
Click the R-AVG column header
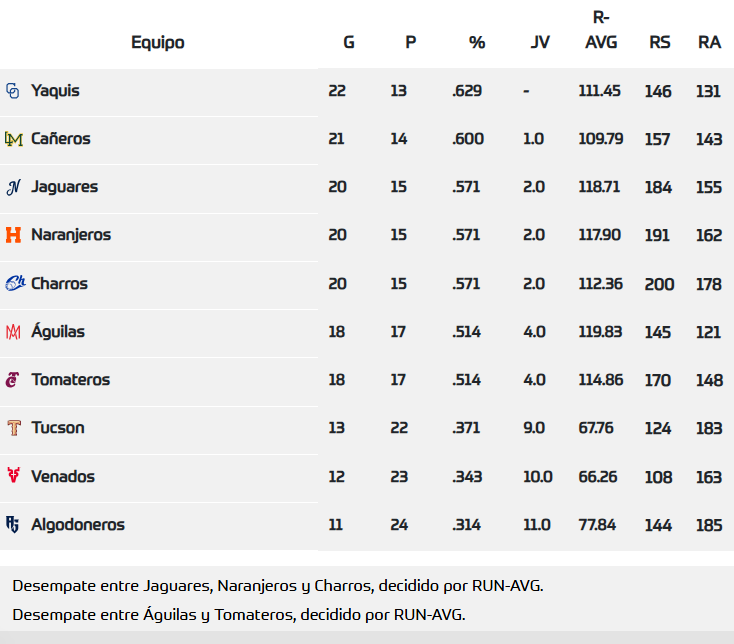pos(601,30)
